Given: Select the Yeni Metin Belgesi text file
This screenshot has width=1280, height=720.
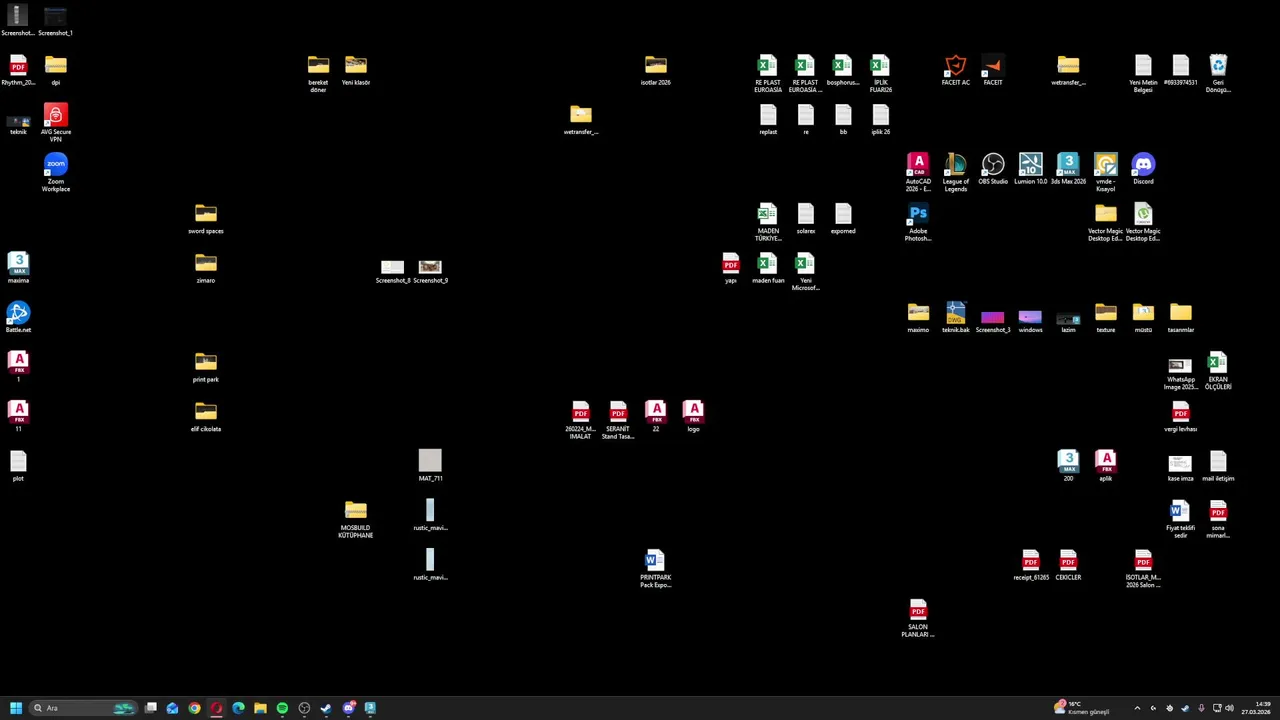Looking at the screenshot, I should [x=1143, y=74].
